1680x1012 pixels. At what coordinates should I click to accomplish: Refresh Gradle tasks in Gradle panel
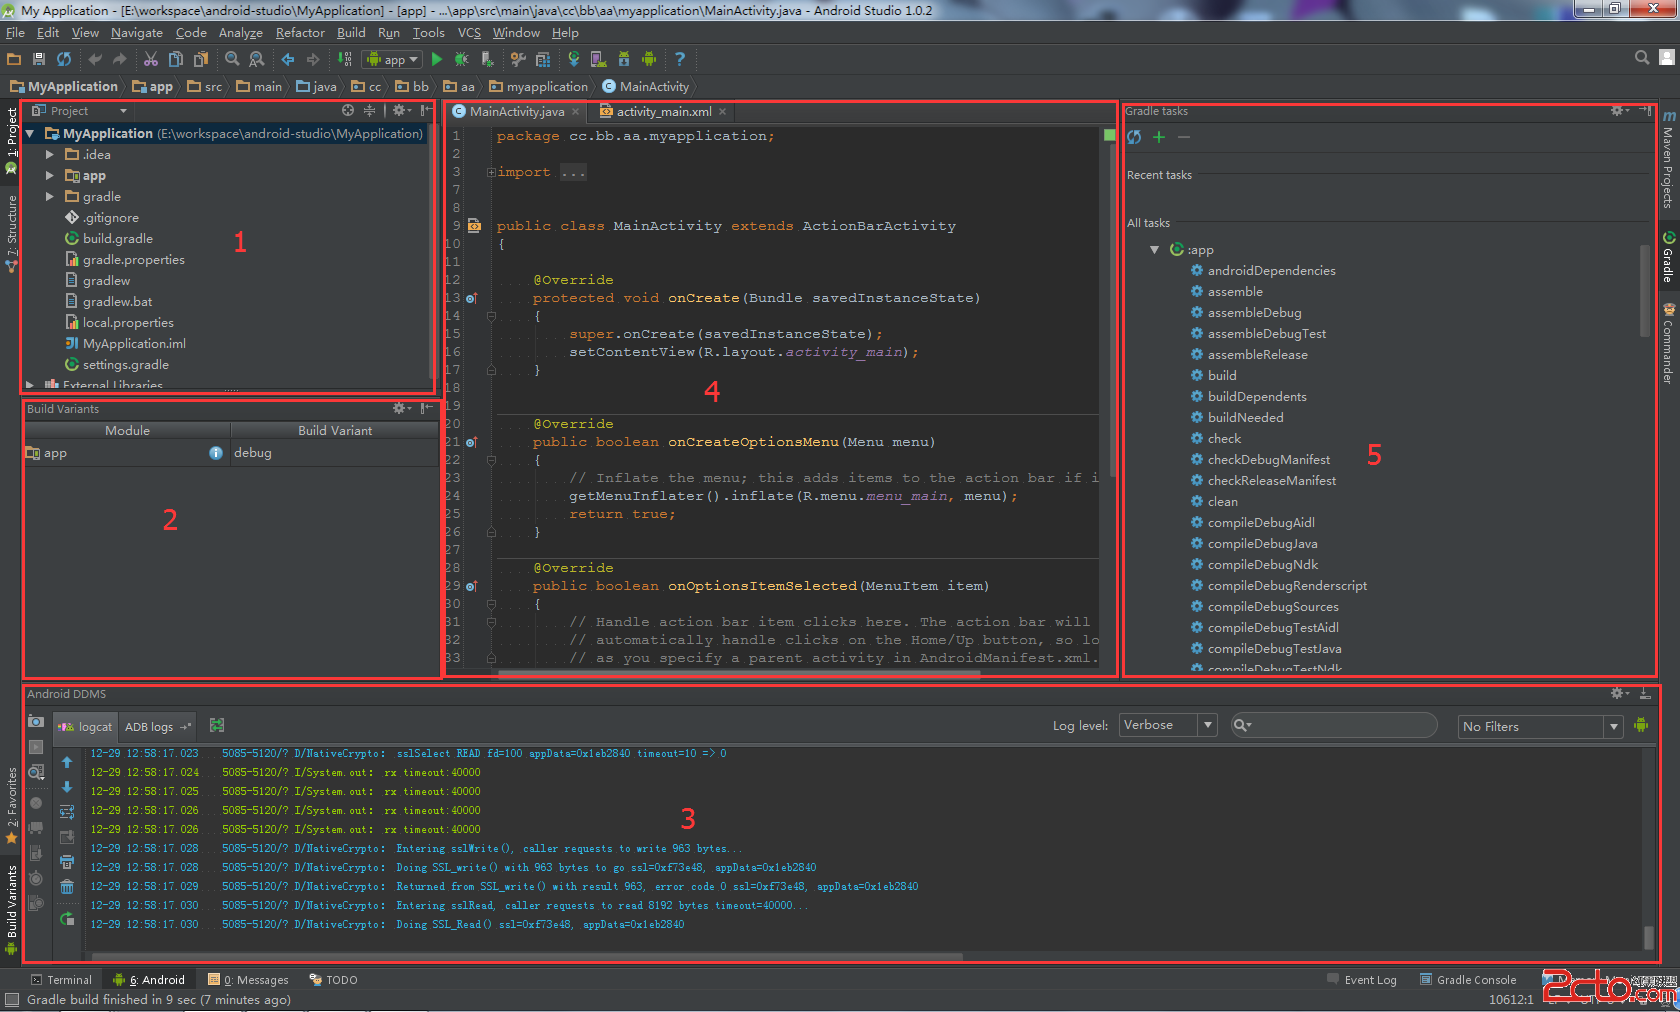(1134, 137)
